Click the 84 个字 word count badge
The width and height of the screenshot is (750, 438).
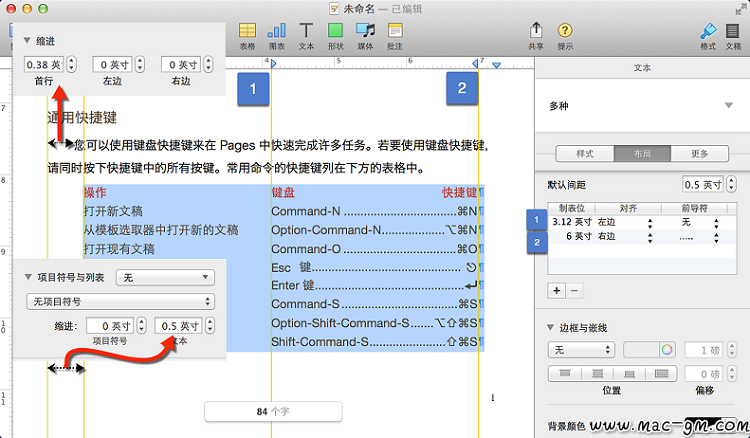273,411
